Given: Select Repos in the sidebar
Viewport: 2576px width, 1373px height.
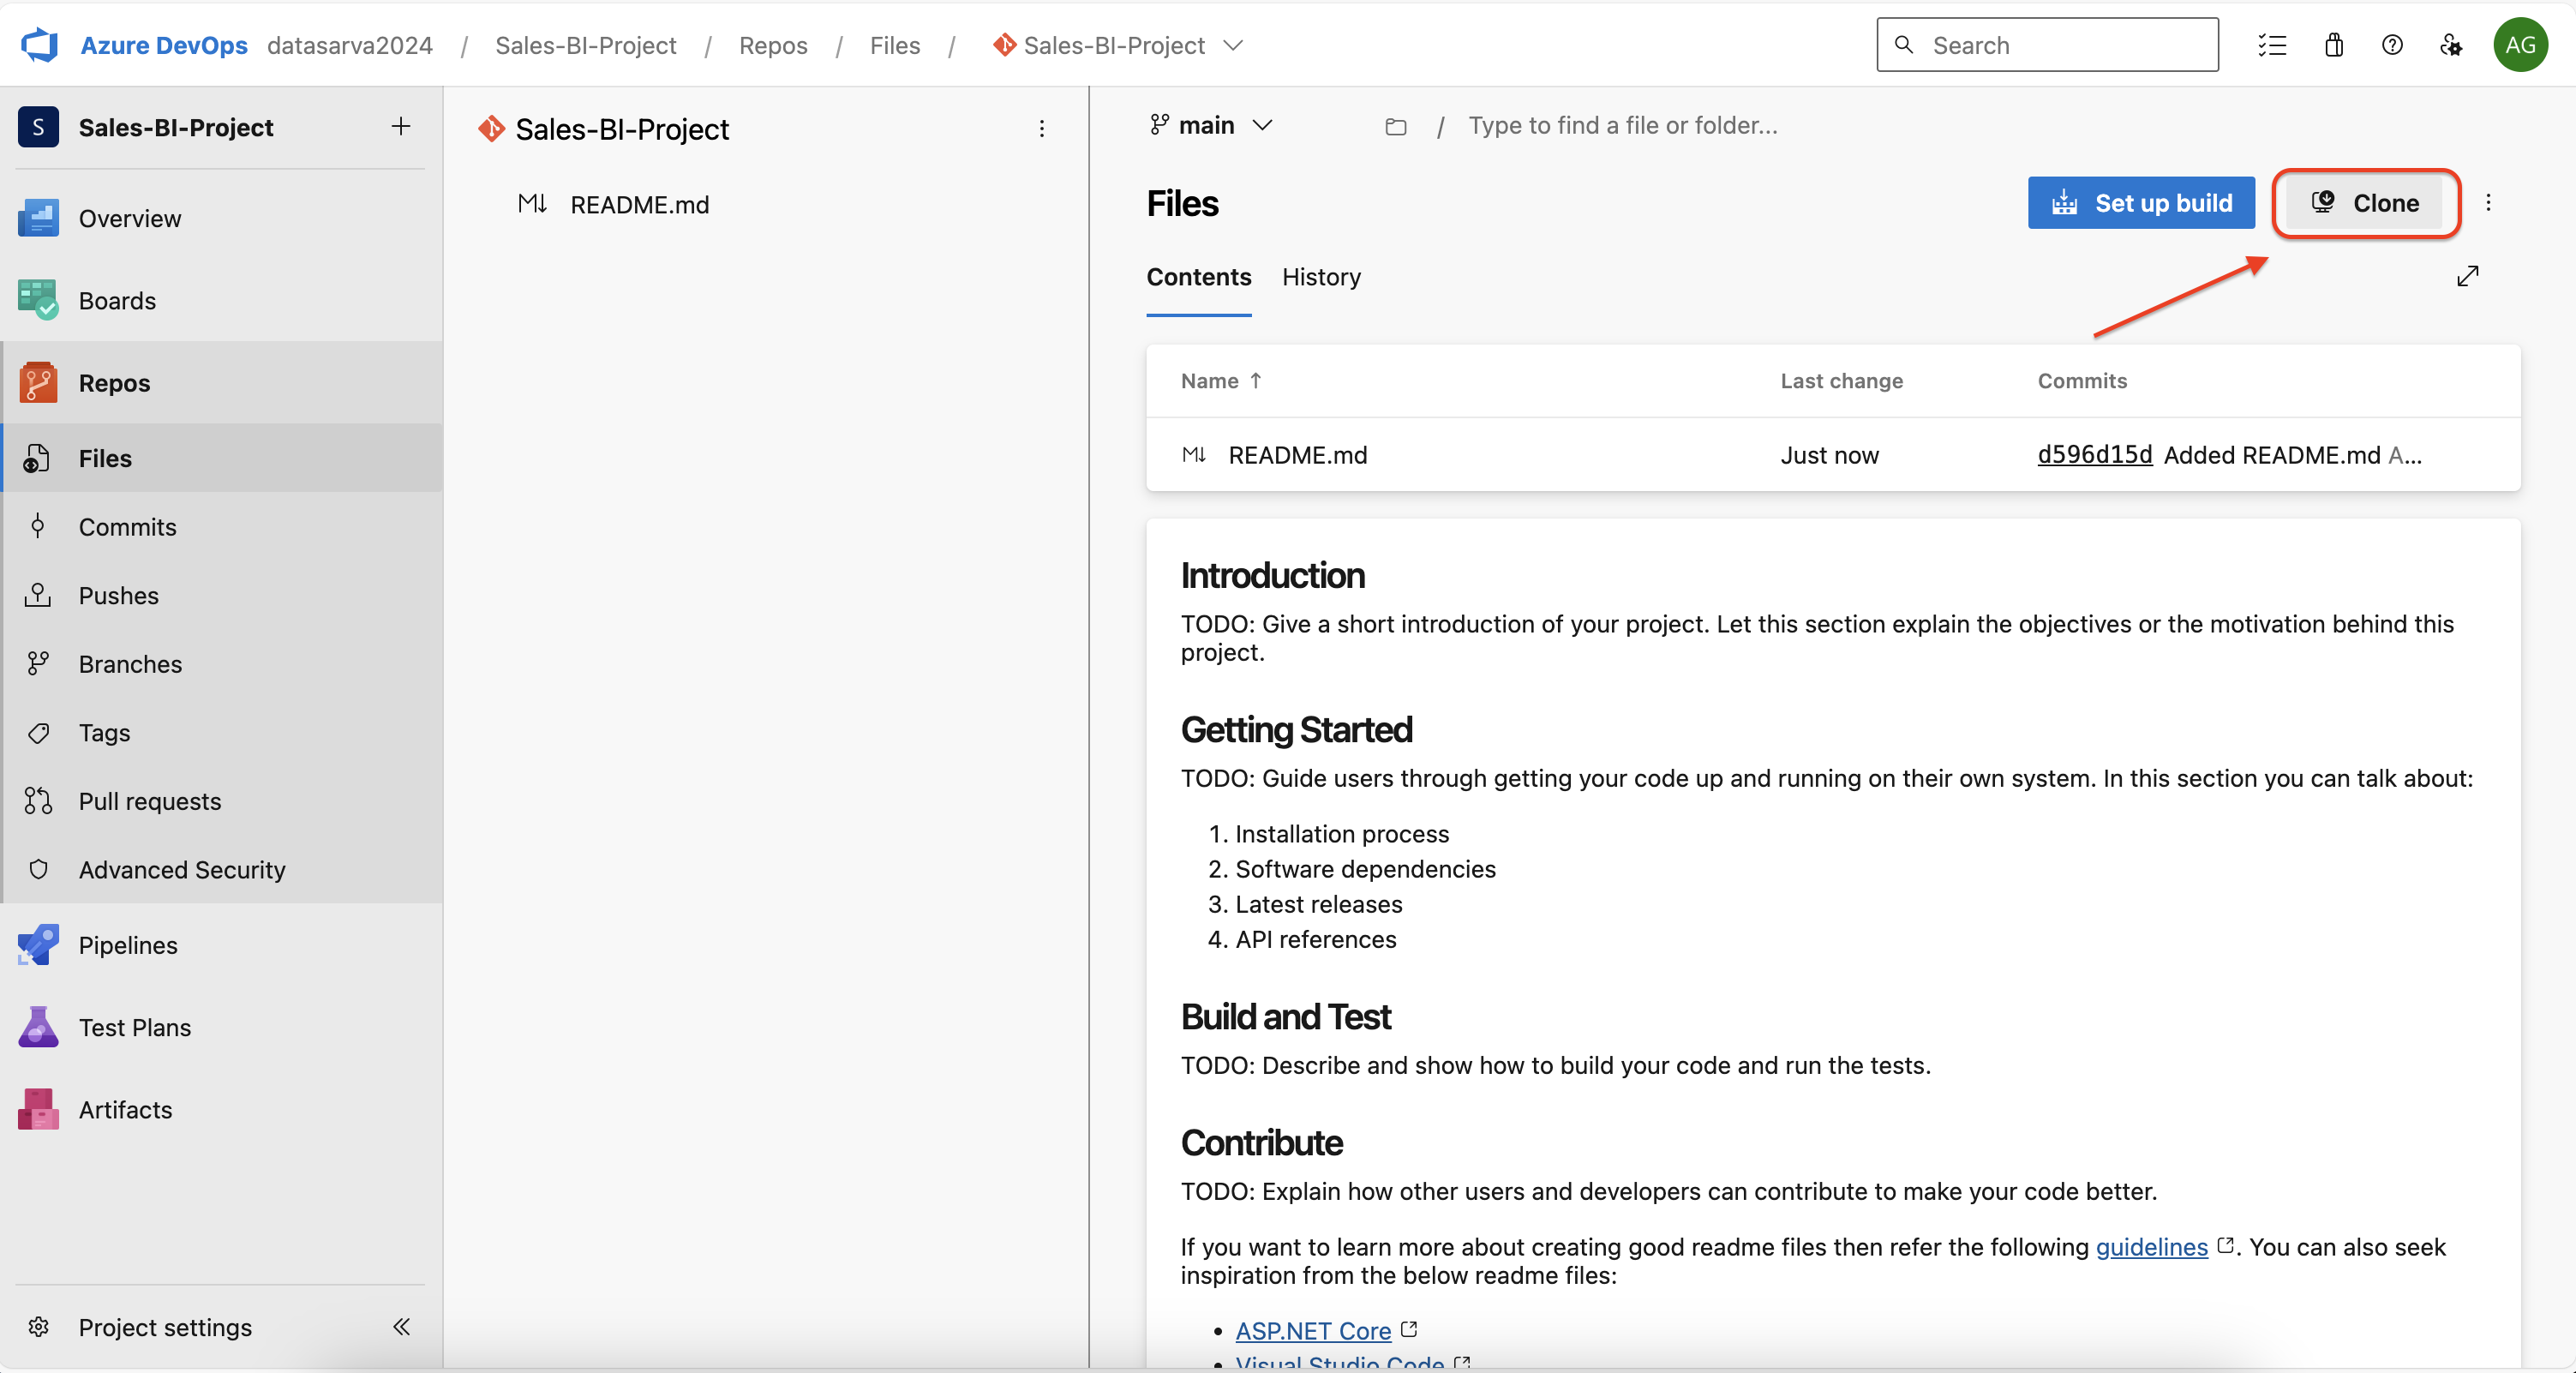Looking at the screenshot, I should [x=221, y=383].
